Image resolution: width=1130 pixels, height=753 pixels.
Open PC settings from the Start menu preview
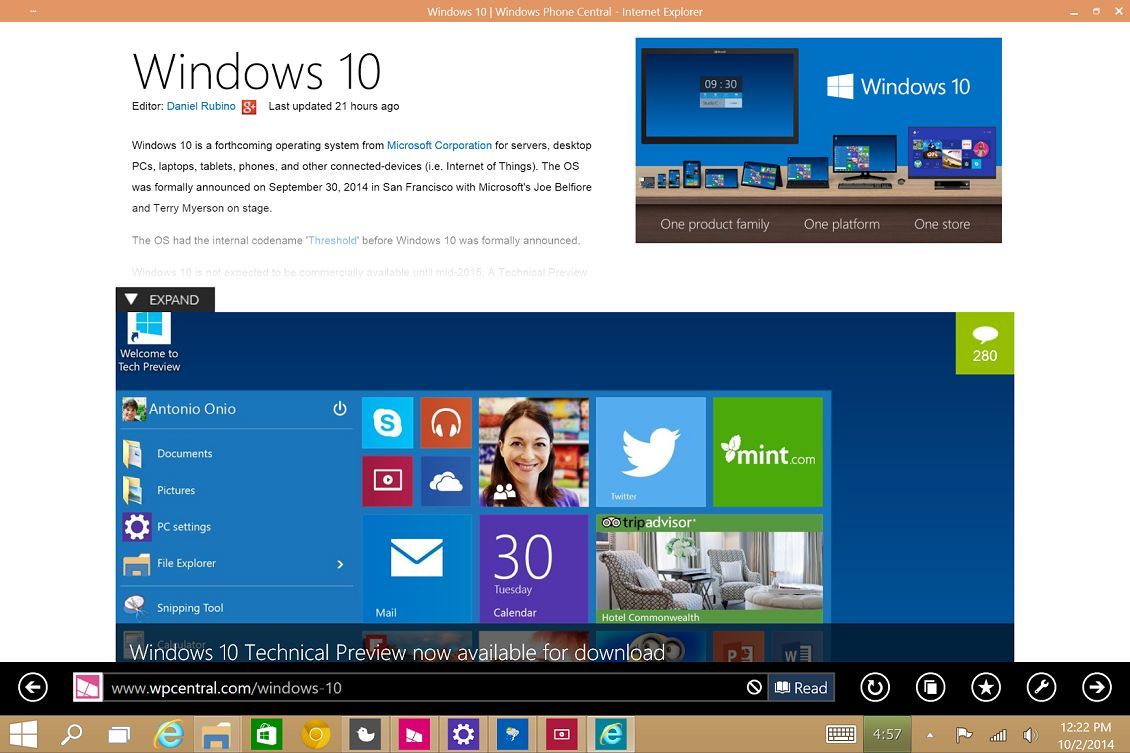pyautogui.click(x=184, y=526)
